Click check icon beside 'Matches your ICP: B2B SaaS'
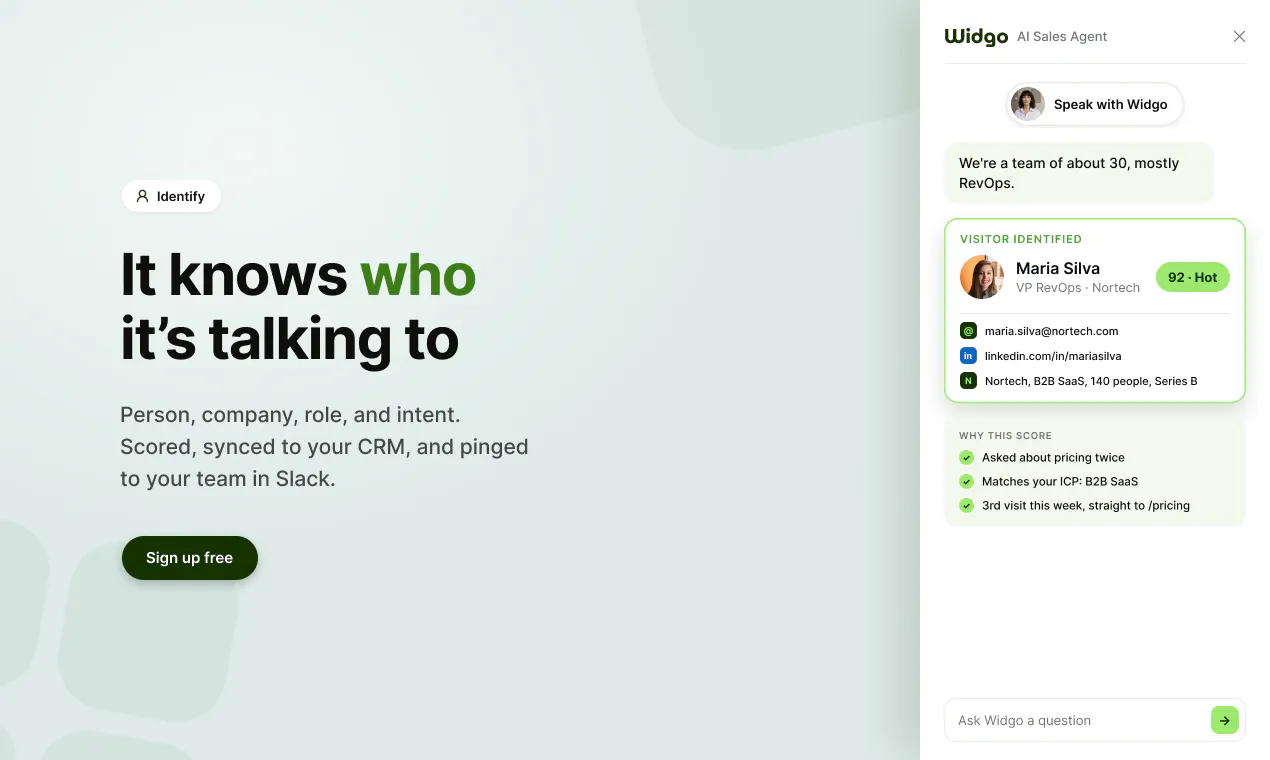Viewport: 1270px width, 760px height. (967, 481)
